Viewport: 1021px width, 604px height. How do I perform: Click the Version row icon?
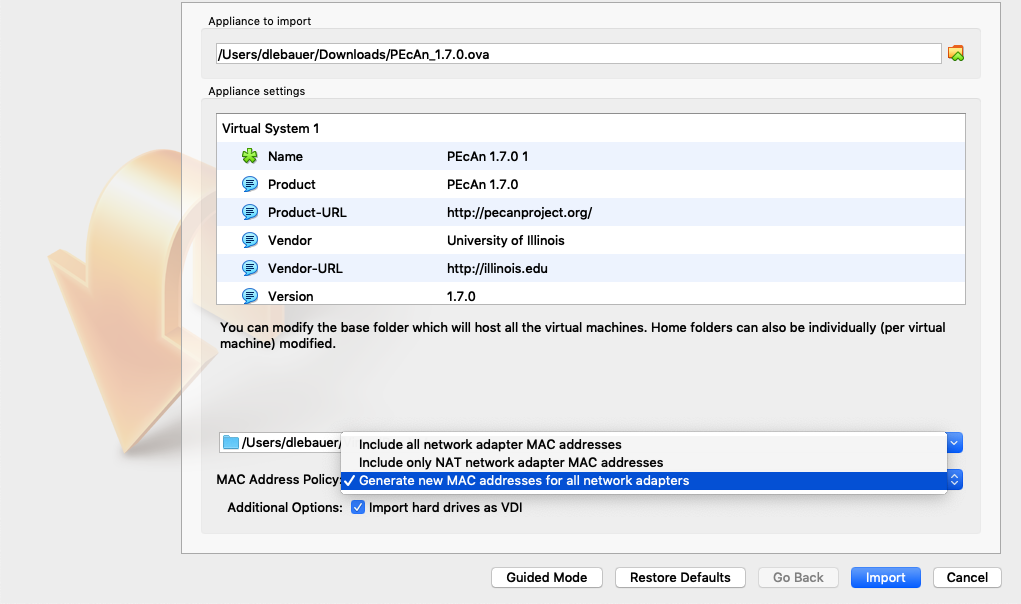pyautogui.click(x=250, y=296)
